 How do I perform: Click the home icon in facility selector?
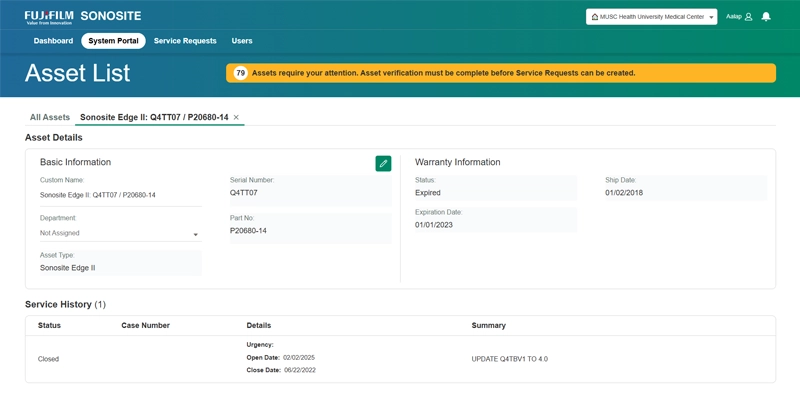(594, 17)
